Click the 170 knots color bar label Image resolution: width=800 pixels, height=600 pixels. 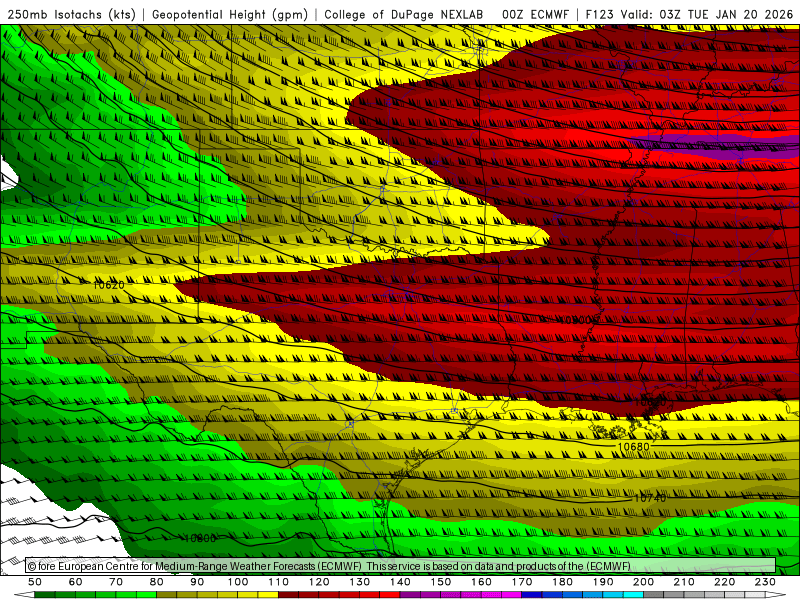pos(522,582)
